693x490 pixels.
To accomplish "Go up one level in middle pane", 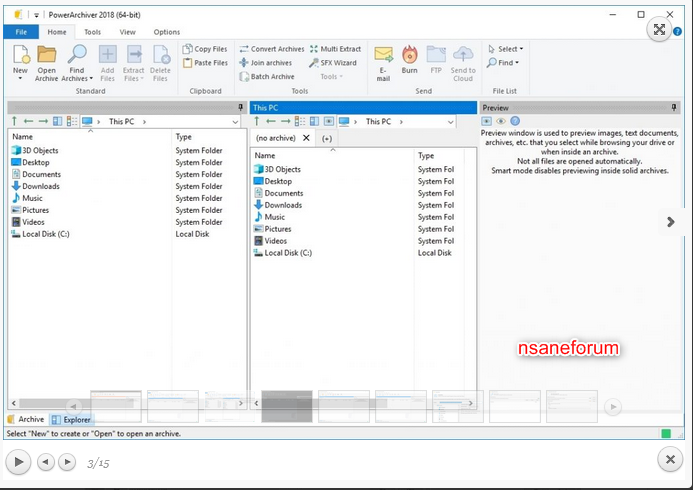I will click(x=257, y=121).
